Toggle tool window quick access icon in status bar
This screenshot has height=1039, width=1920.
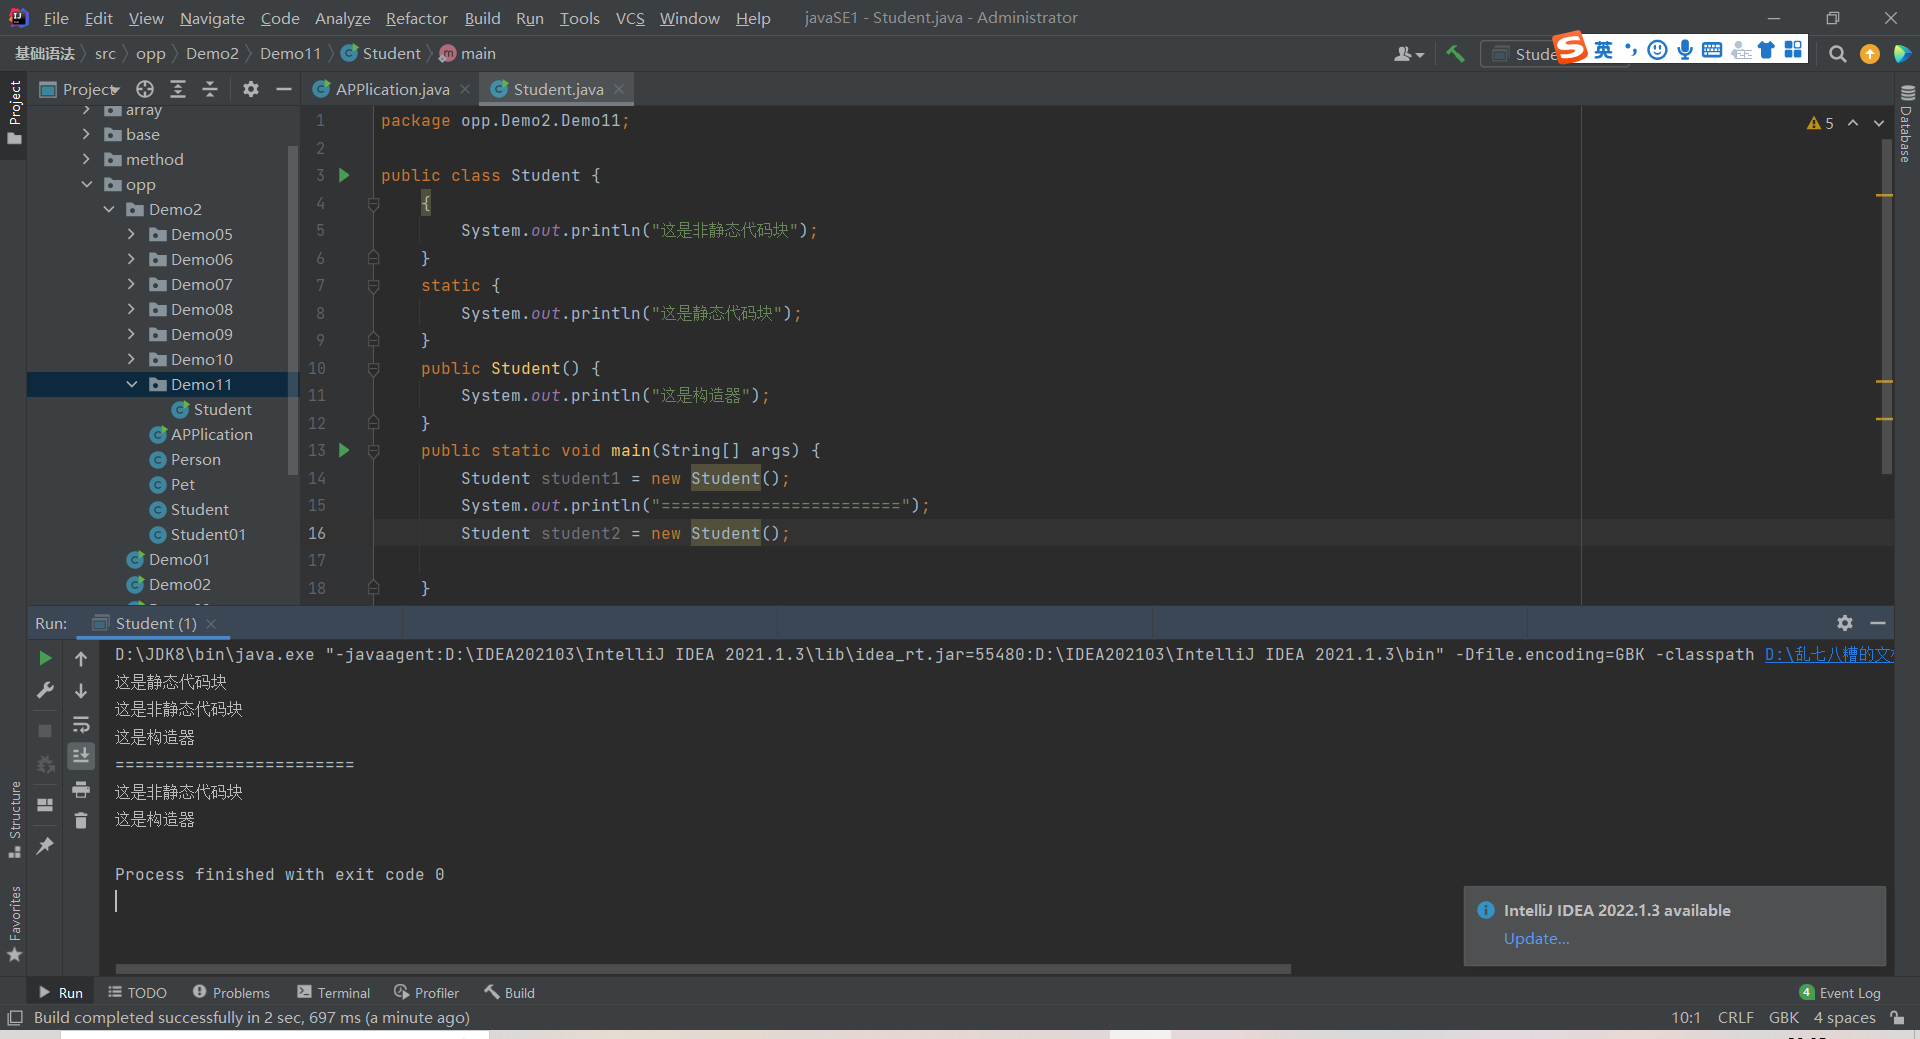pos(15,1018)
